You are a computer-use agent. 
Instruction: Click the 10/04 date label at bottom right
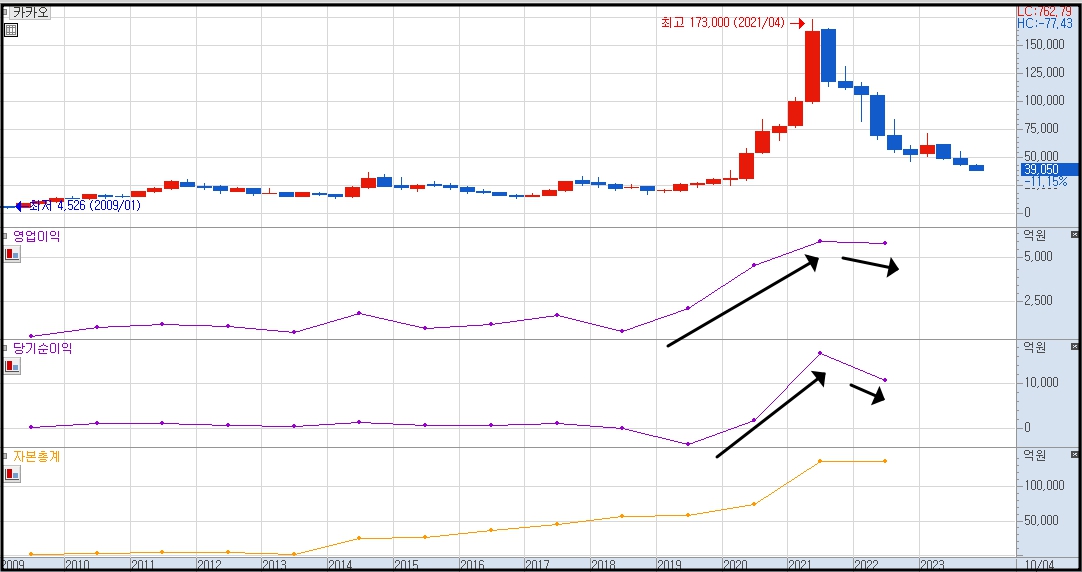tap(1042, 564)
